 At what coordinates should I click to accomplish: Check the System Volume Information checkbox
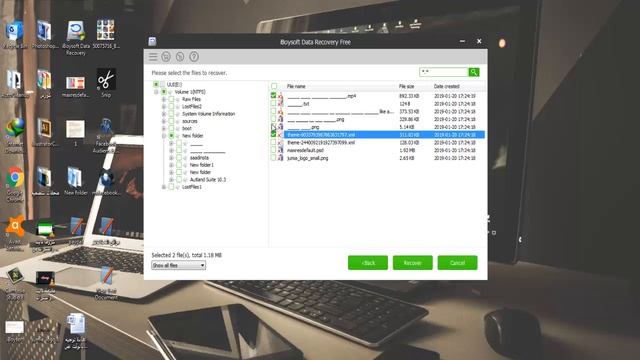(x=171, y=114)
